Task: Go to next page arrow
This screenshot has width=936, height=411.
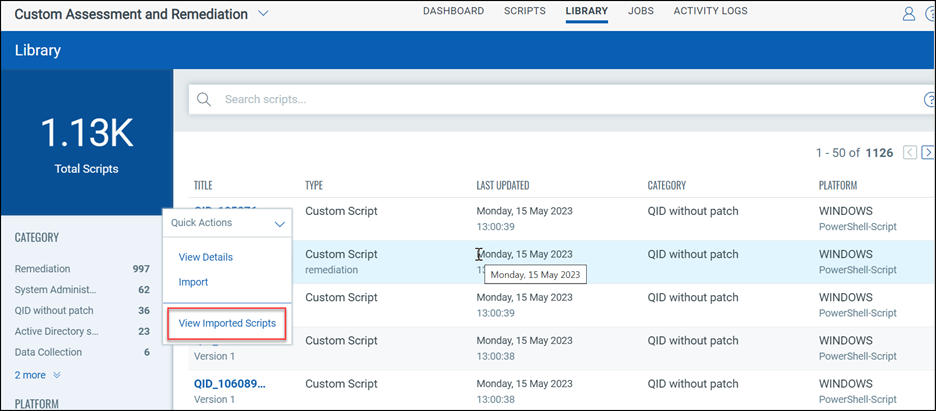Action: point(928,153)
